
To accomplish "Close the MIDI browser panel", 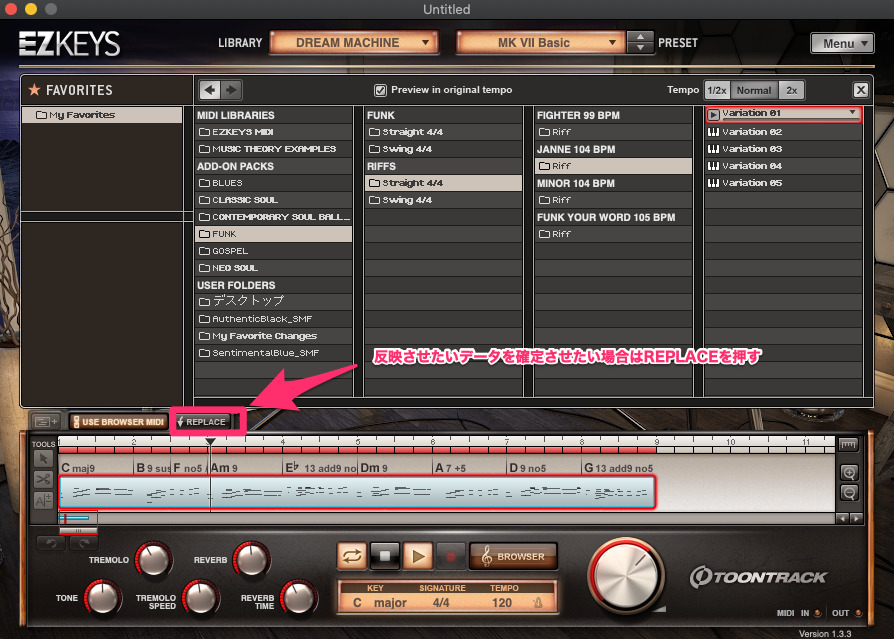I will (860, 90).
